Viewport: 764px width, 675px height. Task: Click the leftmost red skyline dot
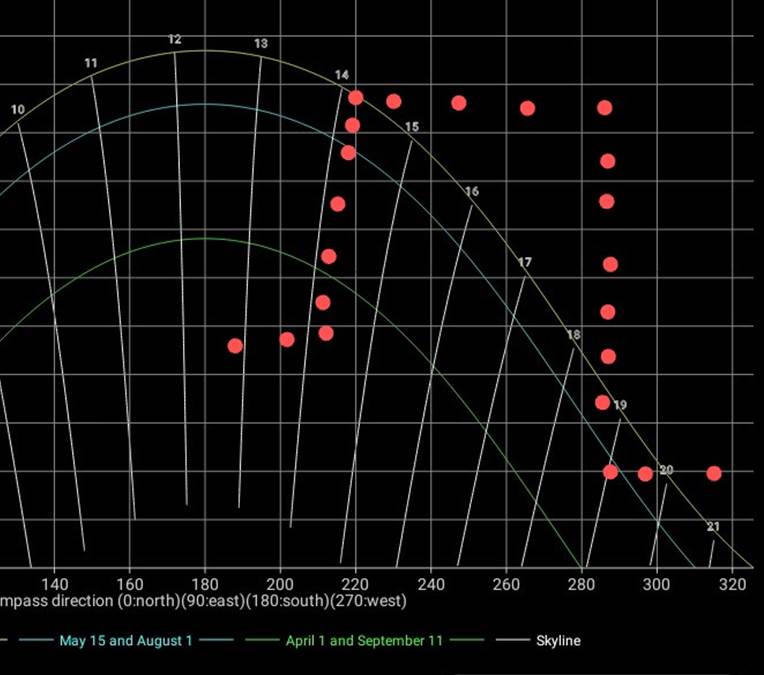pyautogui.click(x=235, y=346)
